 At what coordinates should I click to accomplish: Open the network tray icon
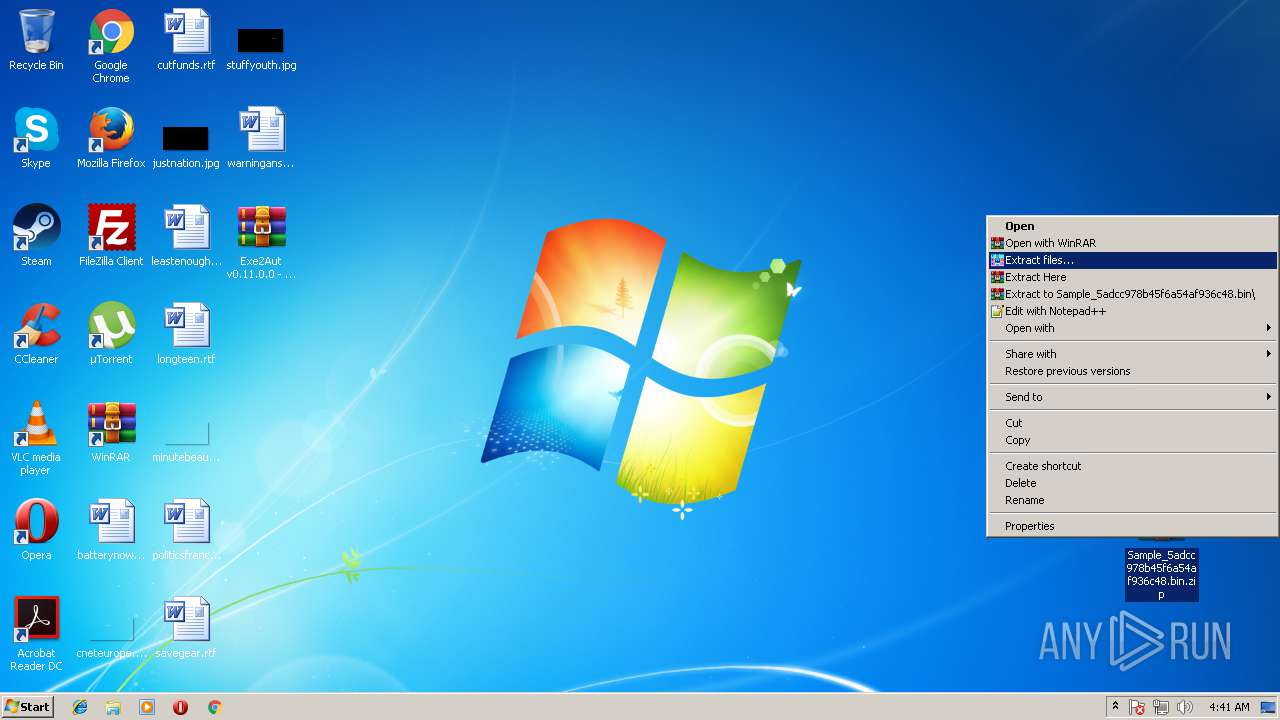click(1161, 707)
